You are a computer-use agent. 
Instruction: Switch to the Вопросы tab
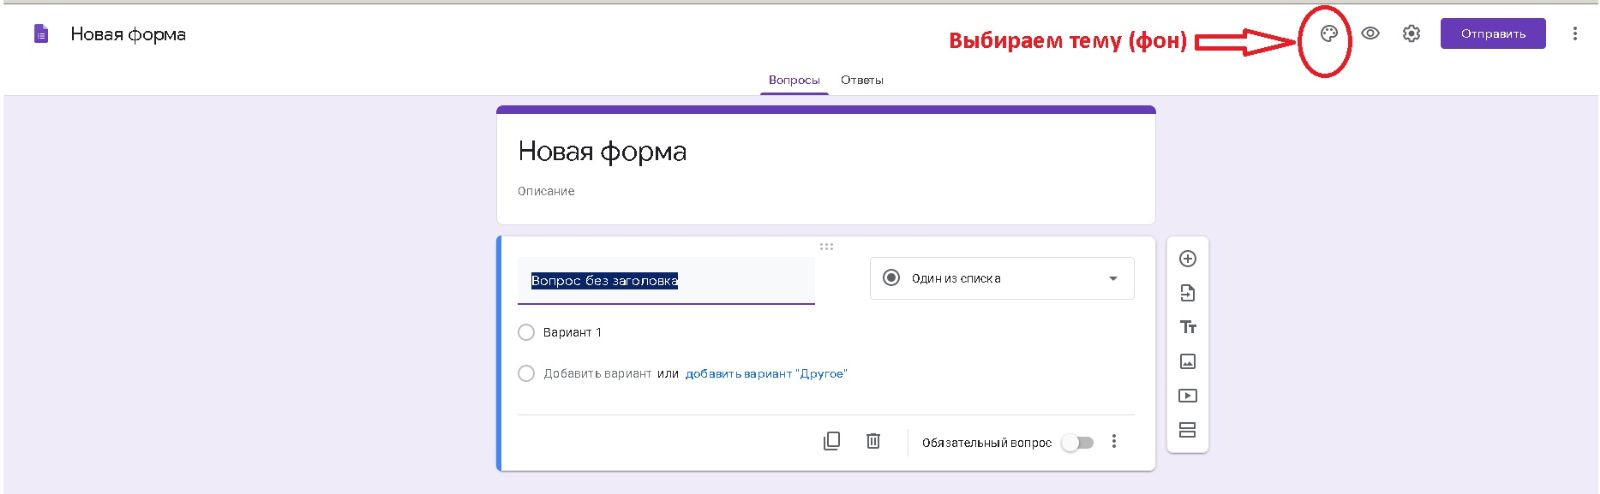pyautogui.click(x=794, y=80)
